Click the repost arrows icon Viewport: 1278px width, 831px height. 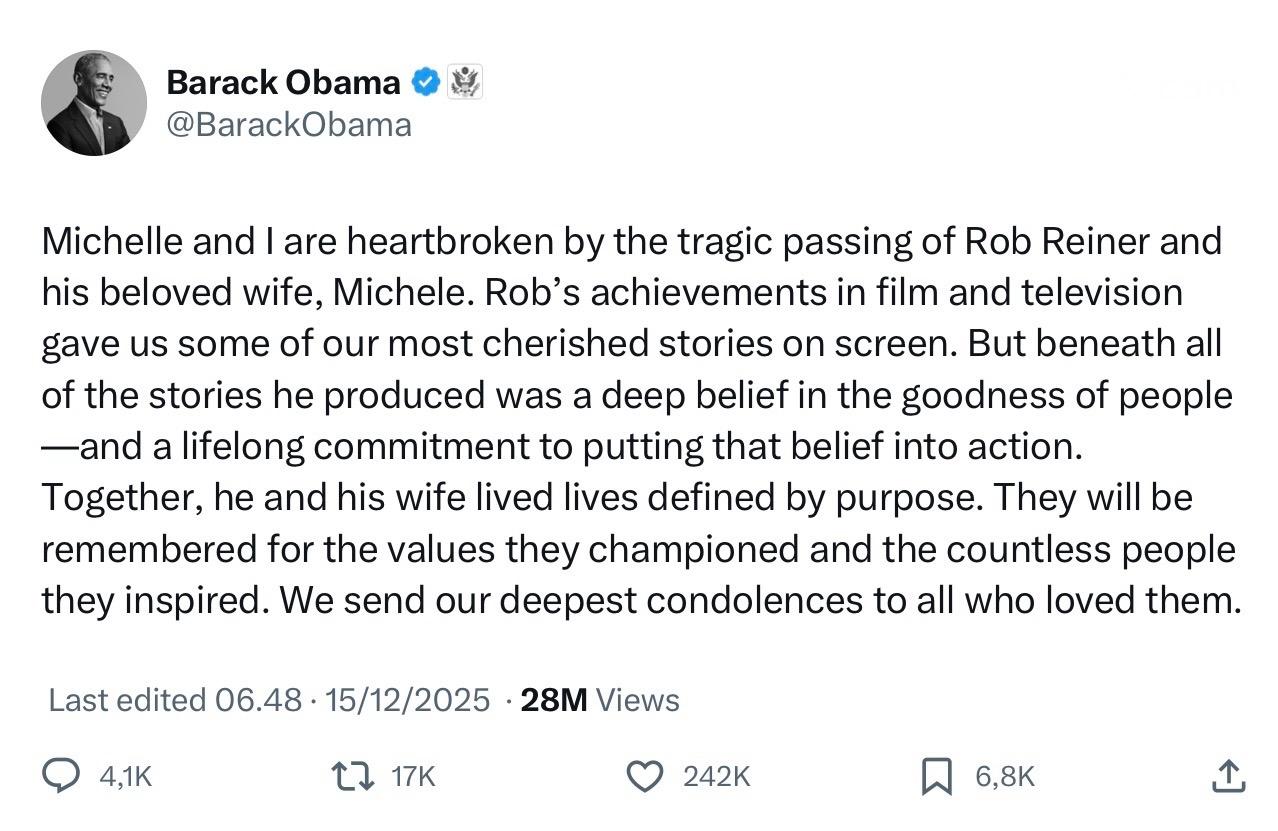(x=352, y=776)
